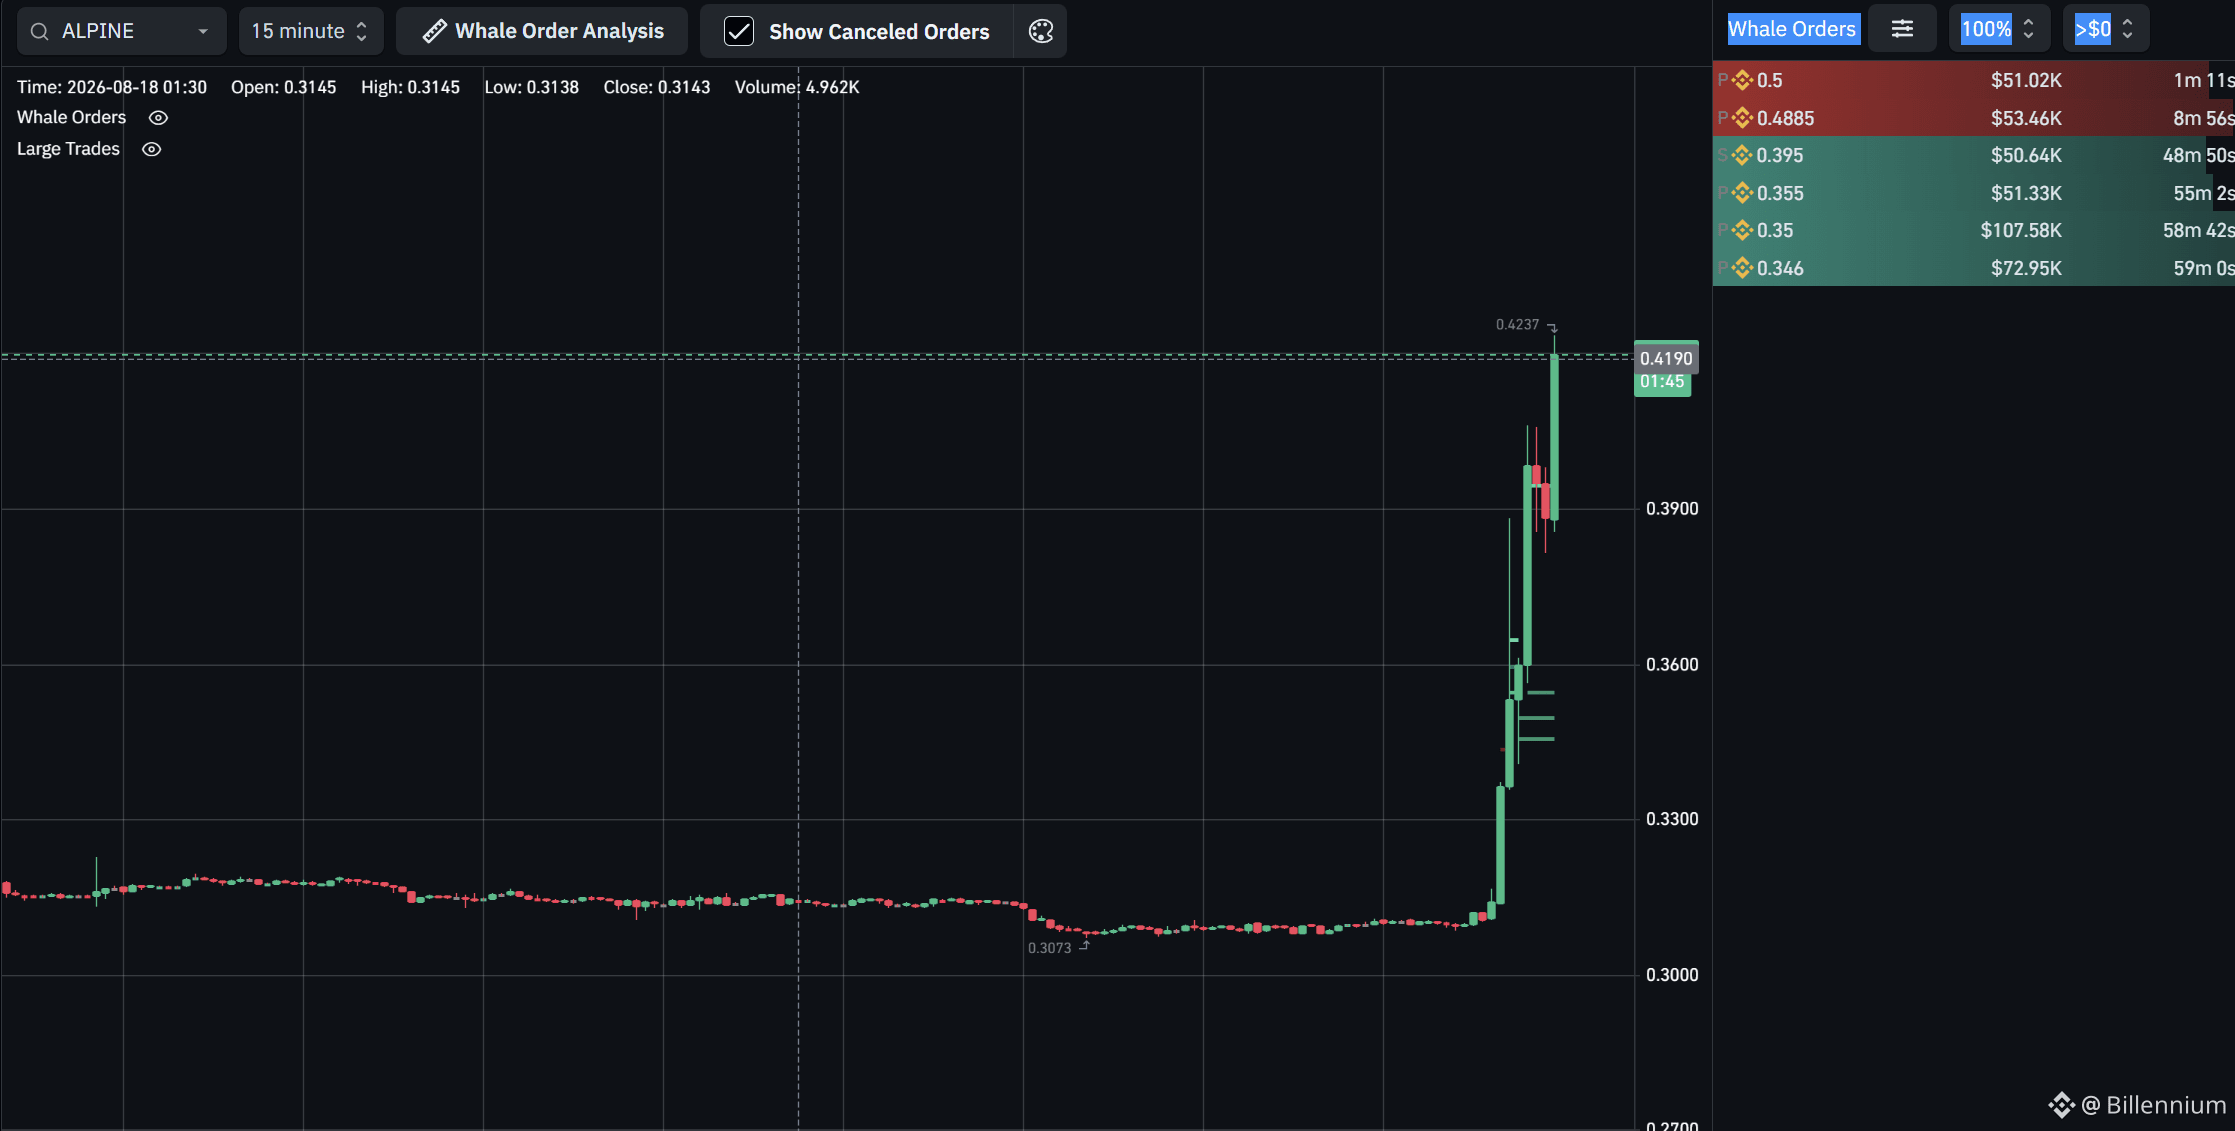
Task: Click the 0.3600 price axis label
Action: (x=1672, y=665)
